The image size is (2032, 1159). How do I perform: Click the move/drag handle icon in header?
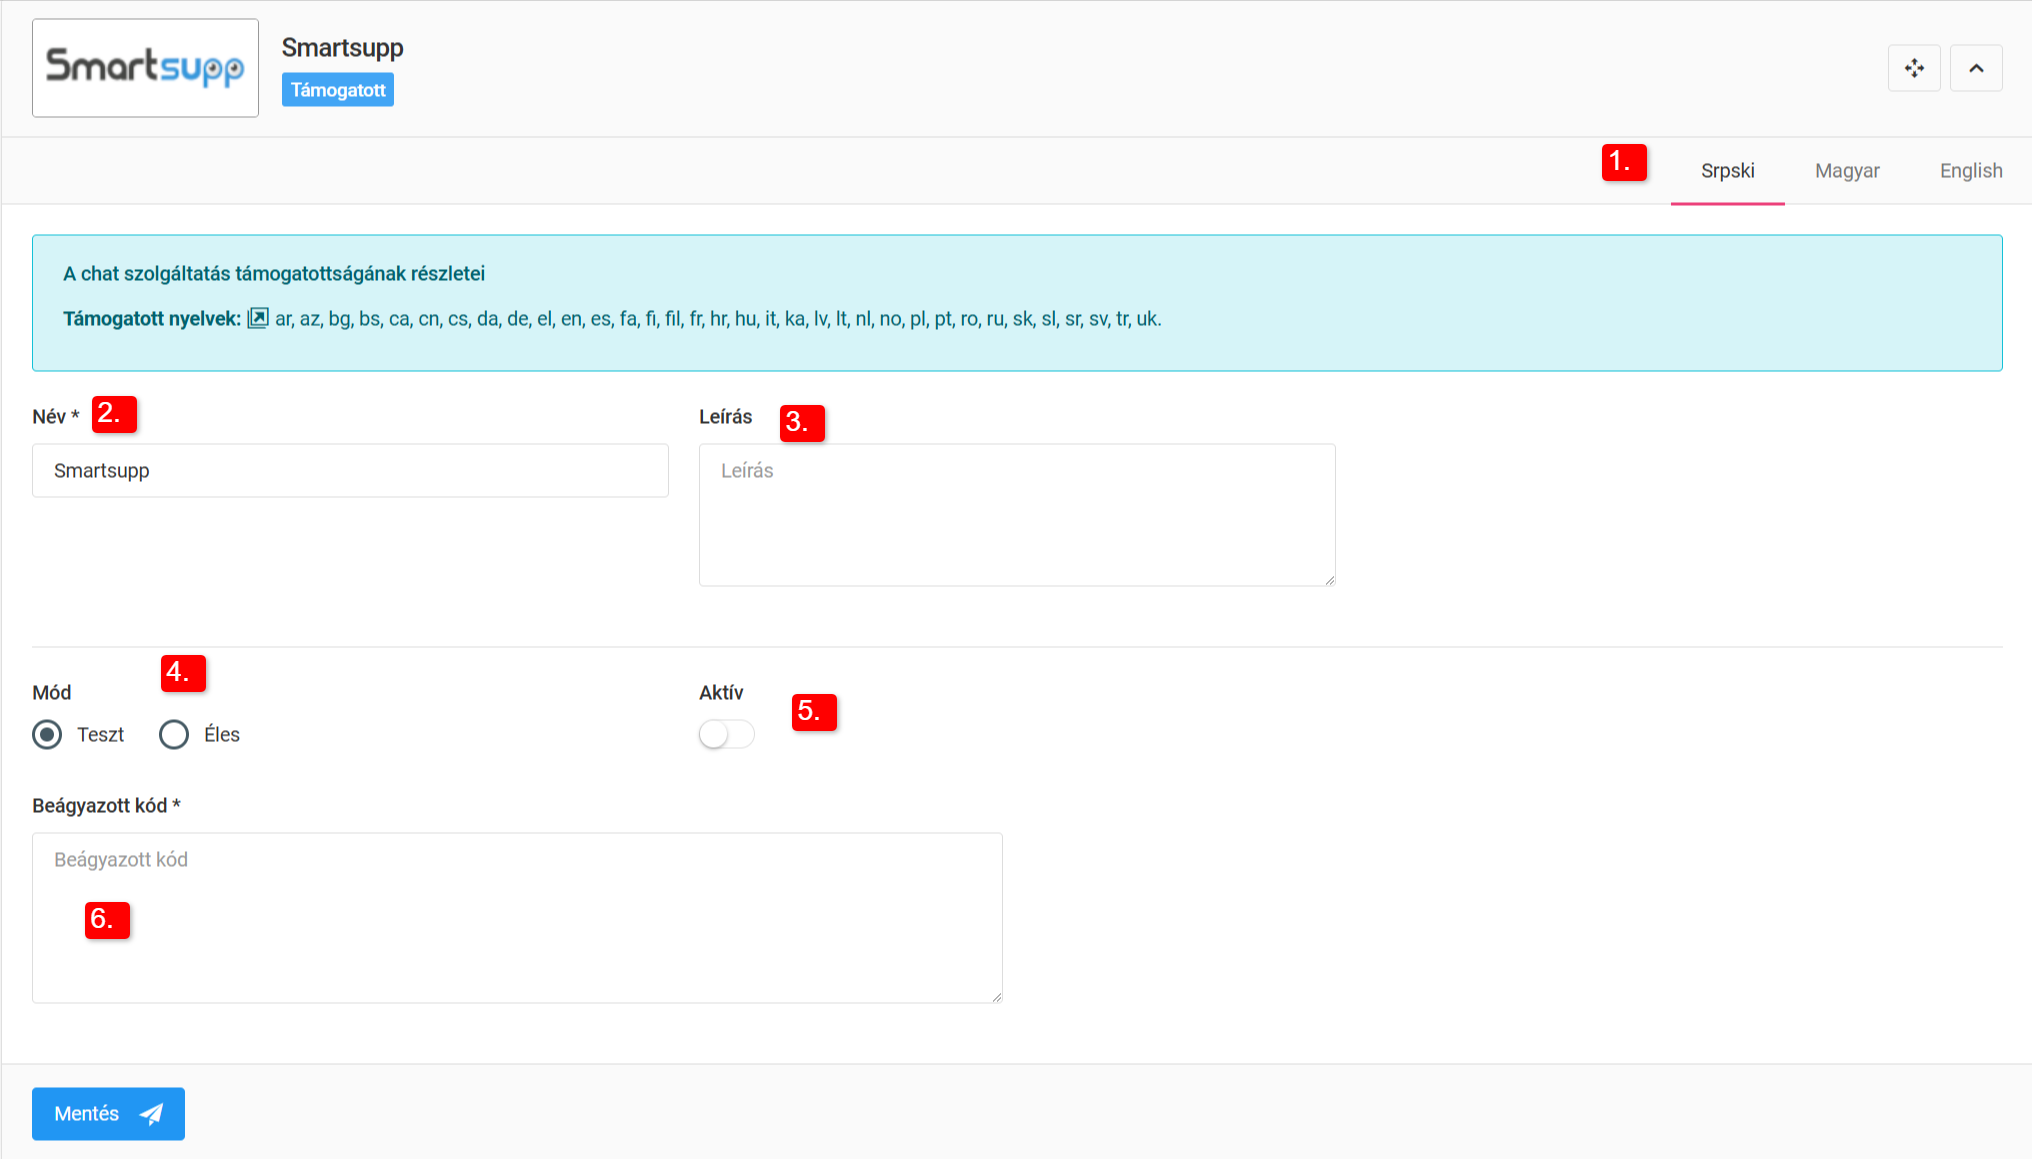click(1914, 68)
